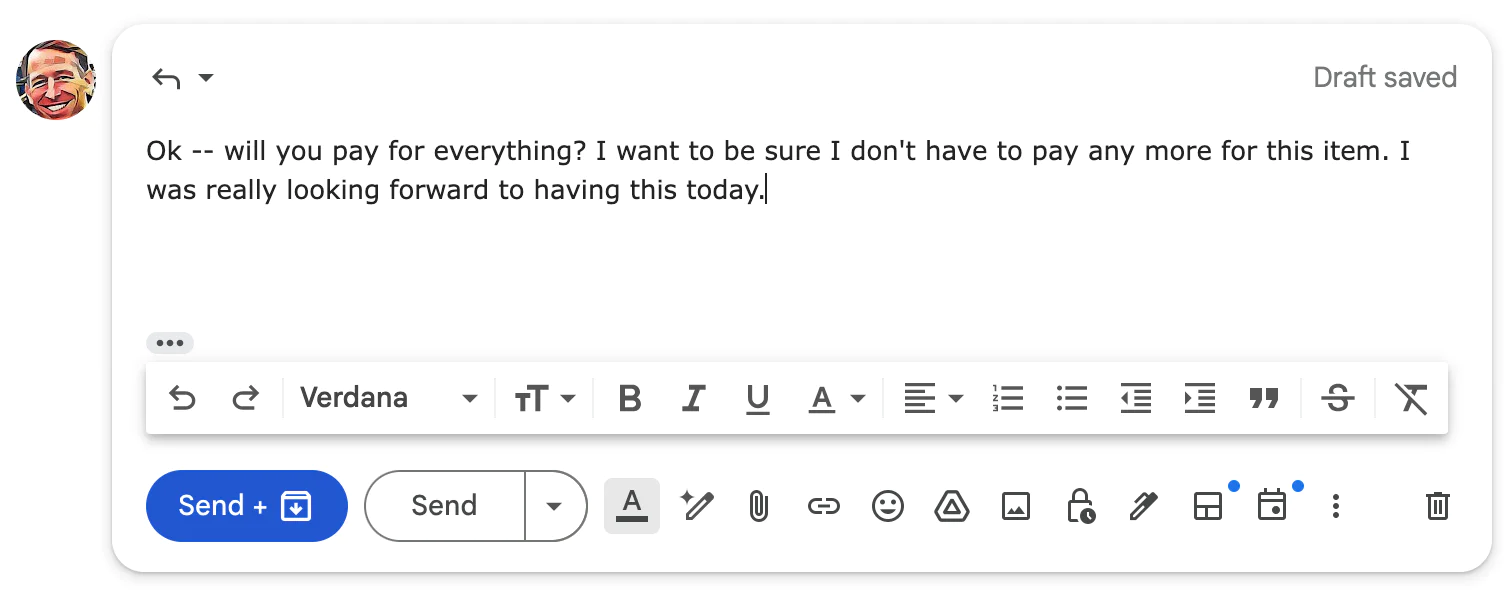Open the text size dropdown
Viewport: 1508px width, 602px height.
[545, 398]
